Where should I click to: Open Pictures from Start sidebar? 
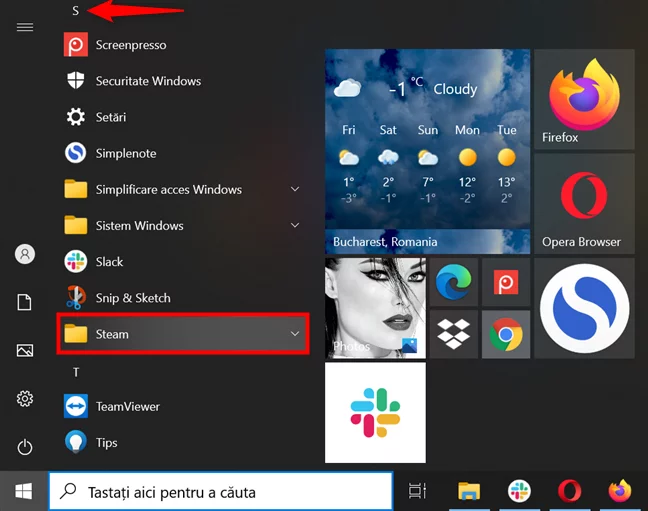click(x=25, y=351)
